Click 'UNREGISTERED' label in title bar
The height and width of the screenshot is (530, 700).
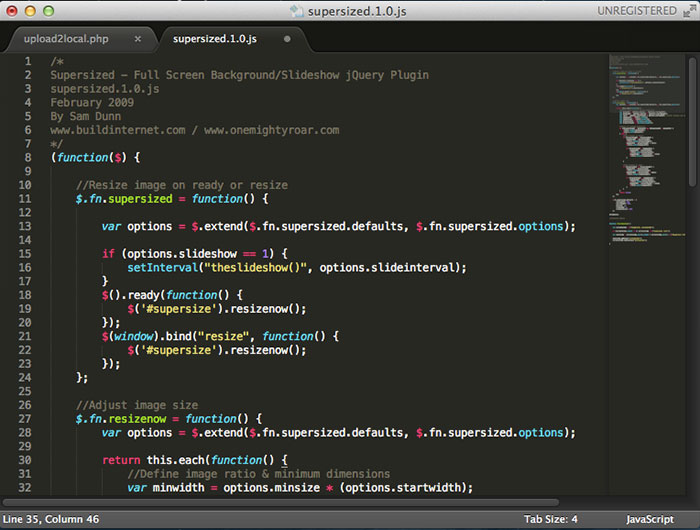(x=637, y=11)
